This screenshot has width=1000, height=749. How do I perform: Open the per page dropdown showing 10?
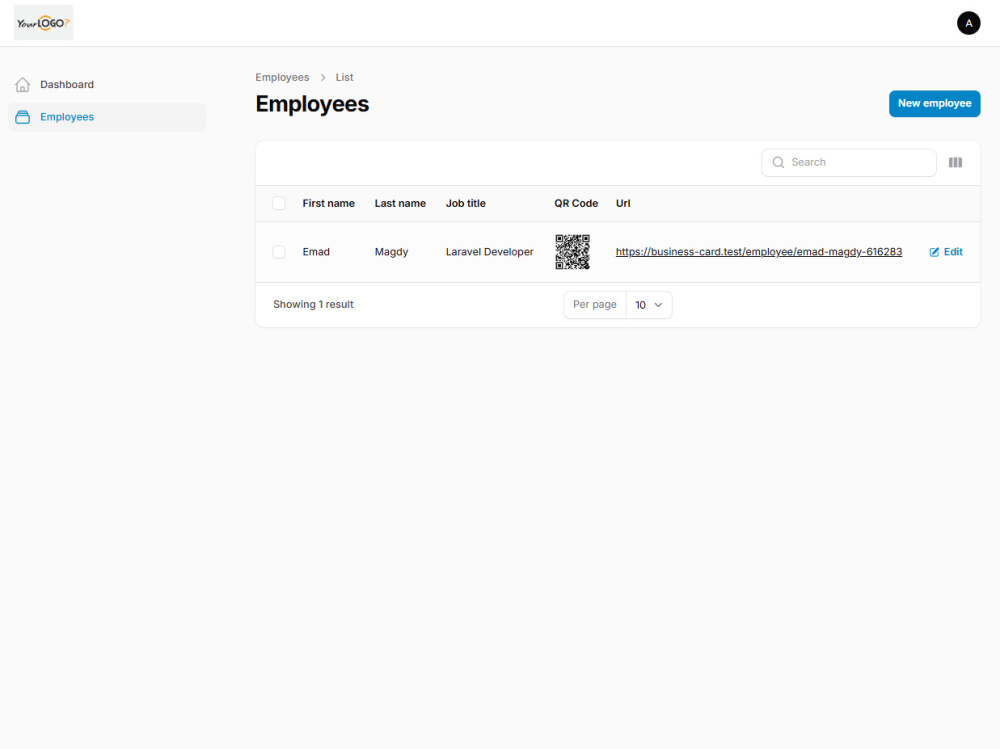point(649,305)
